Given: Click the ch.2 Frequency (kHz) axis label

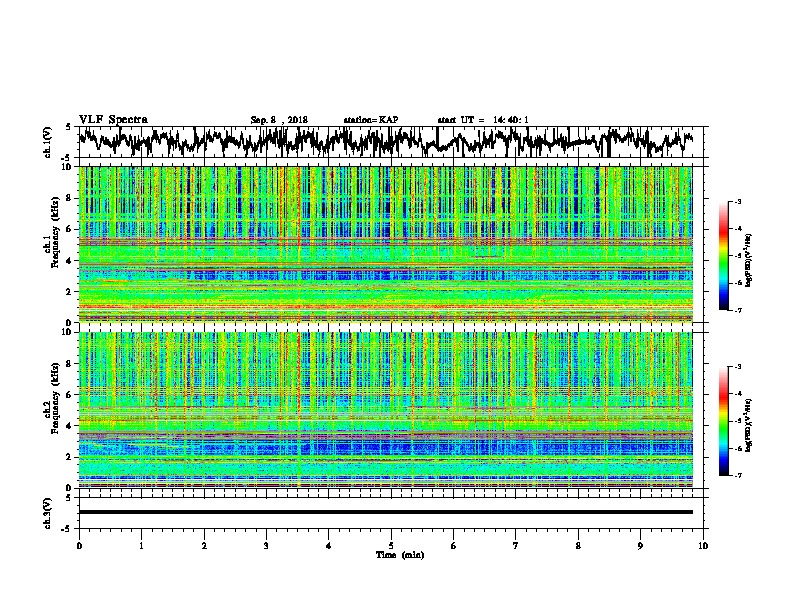Looking at the screenshot, I should [x=55, y=397].
